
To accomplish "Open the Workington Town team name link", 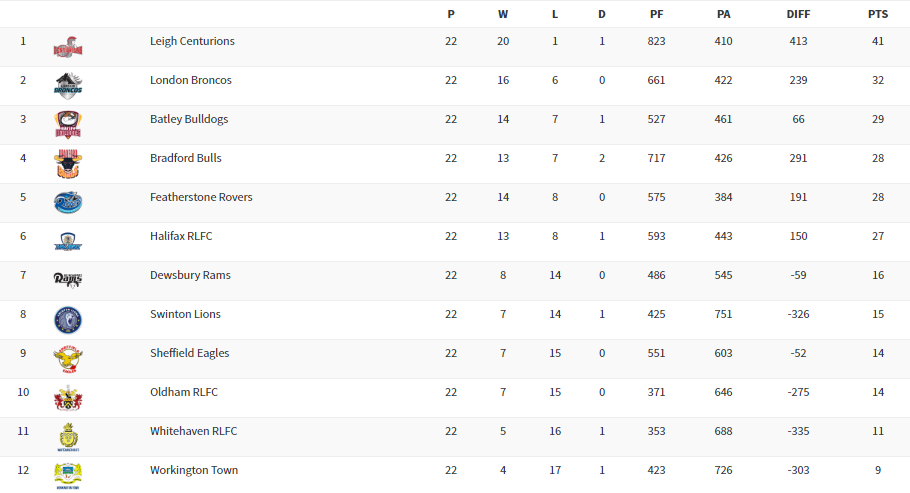I will [x=194, y=471].
